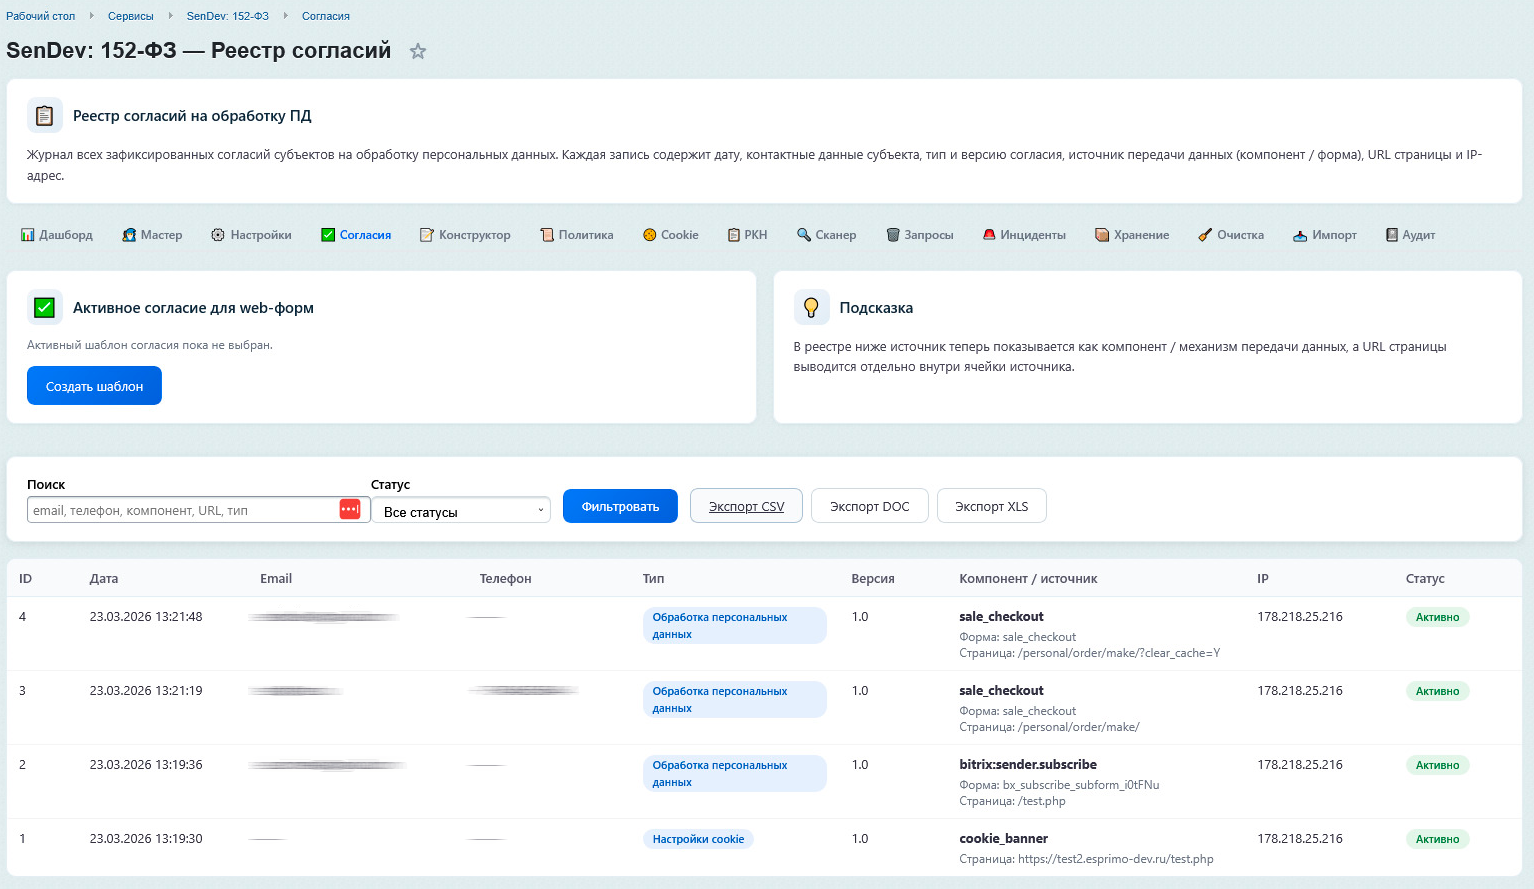Viewport: 1534px width, 889px height.
Task: Go to Настройки gear tab
Action: [x=251, y=235]
